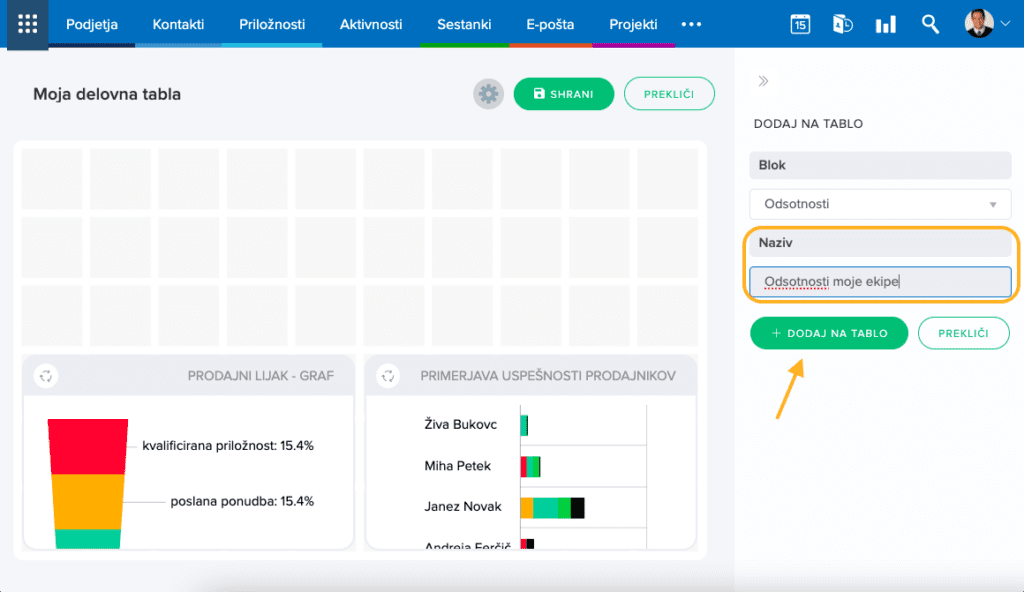
Task: Show more navigation items via three dots
Action: (691, 24)
